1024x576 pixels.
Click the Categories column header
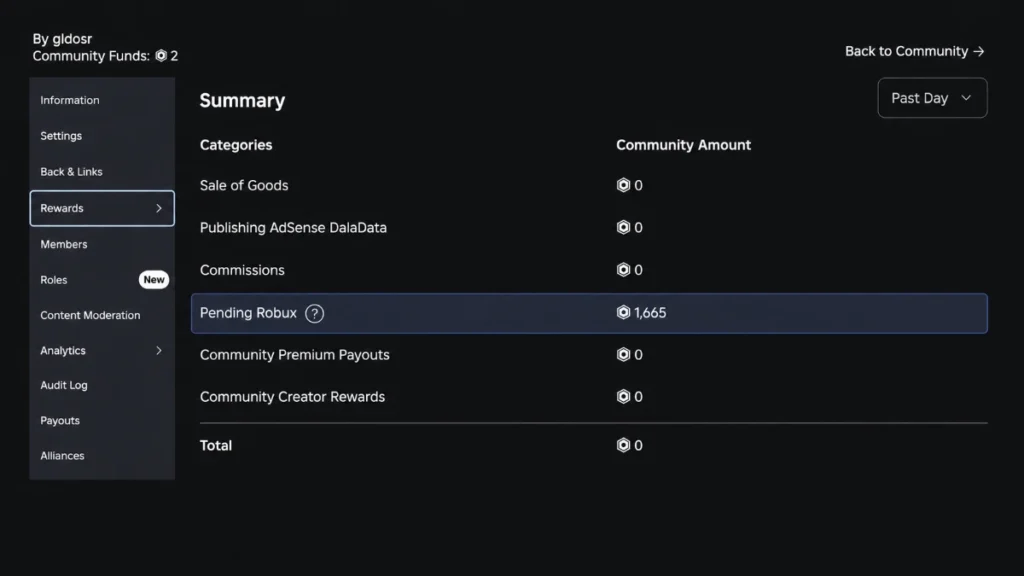tap(236, 145)
